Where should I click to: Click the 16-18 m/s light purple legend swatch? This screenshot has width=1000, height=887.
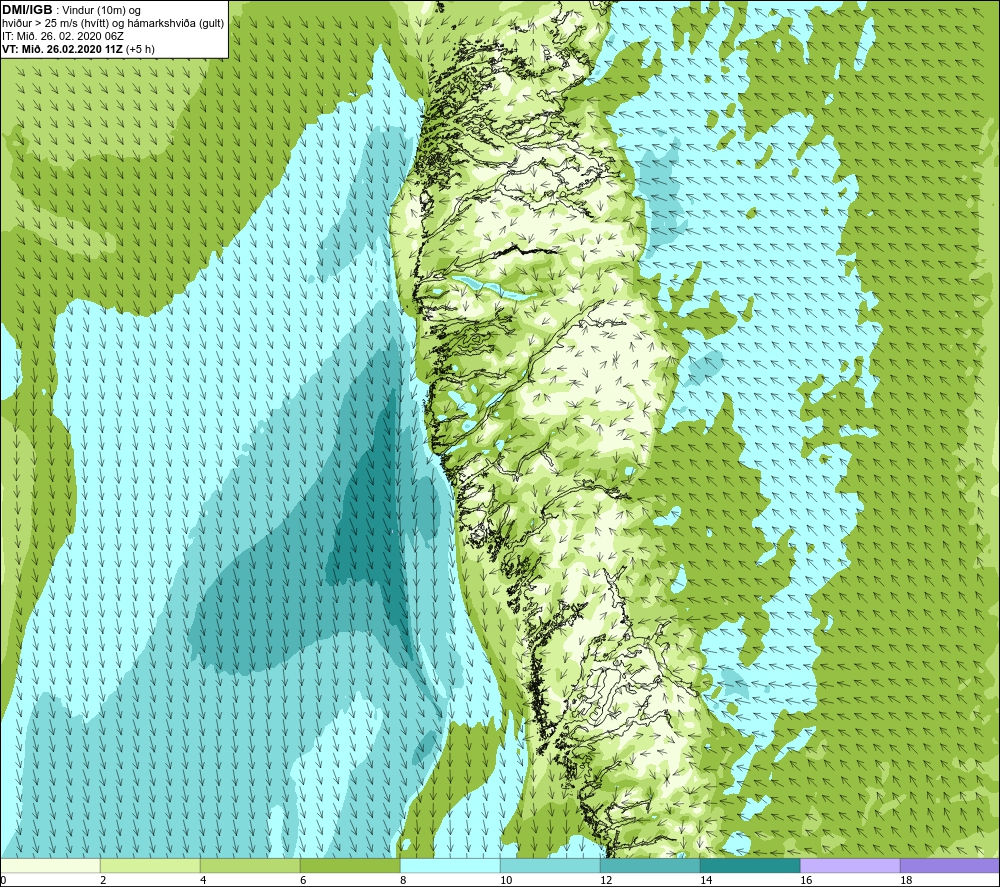(850, 865)
